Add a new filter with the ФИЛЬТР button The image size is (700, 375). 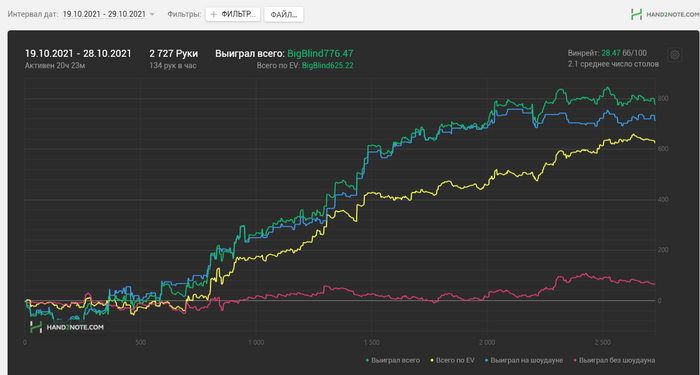[x=233, y=14]
